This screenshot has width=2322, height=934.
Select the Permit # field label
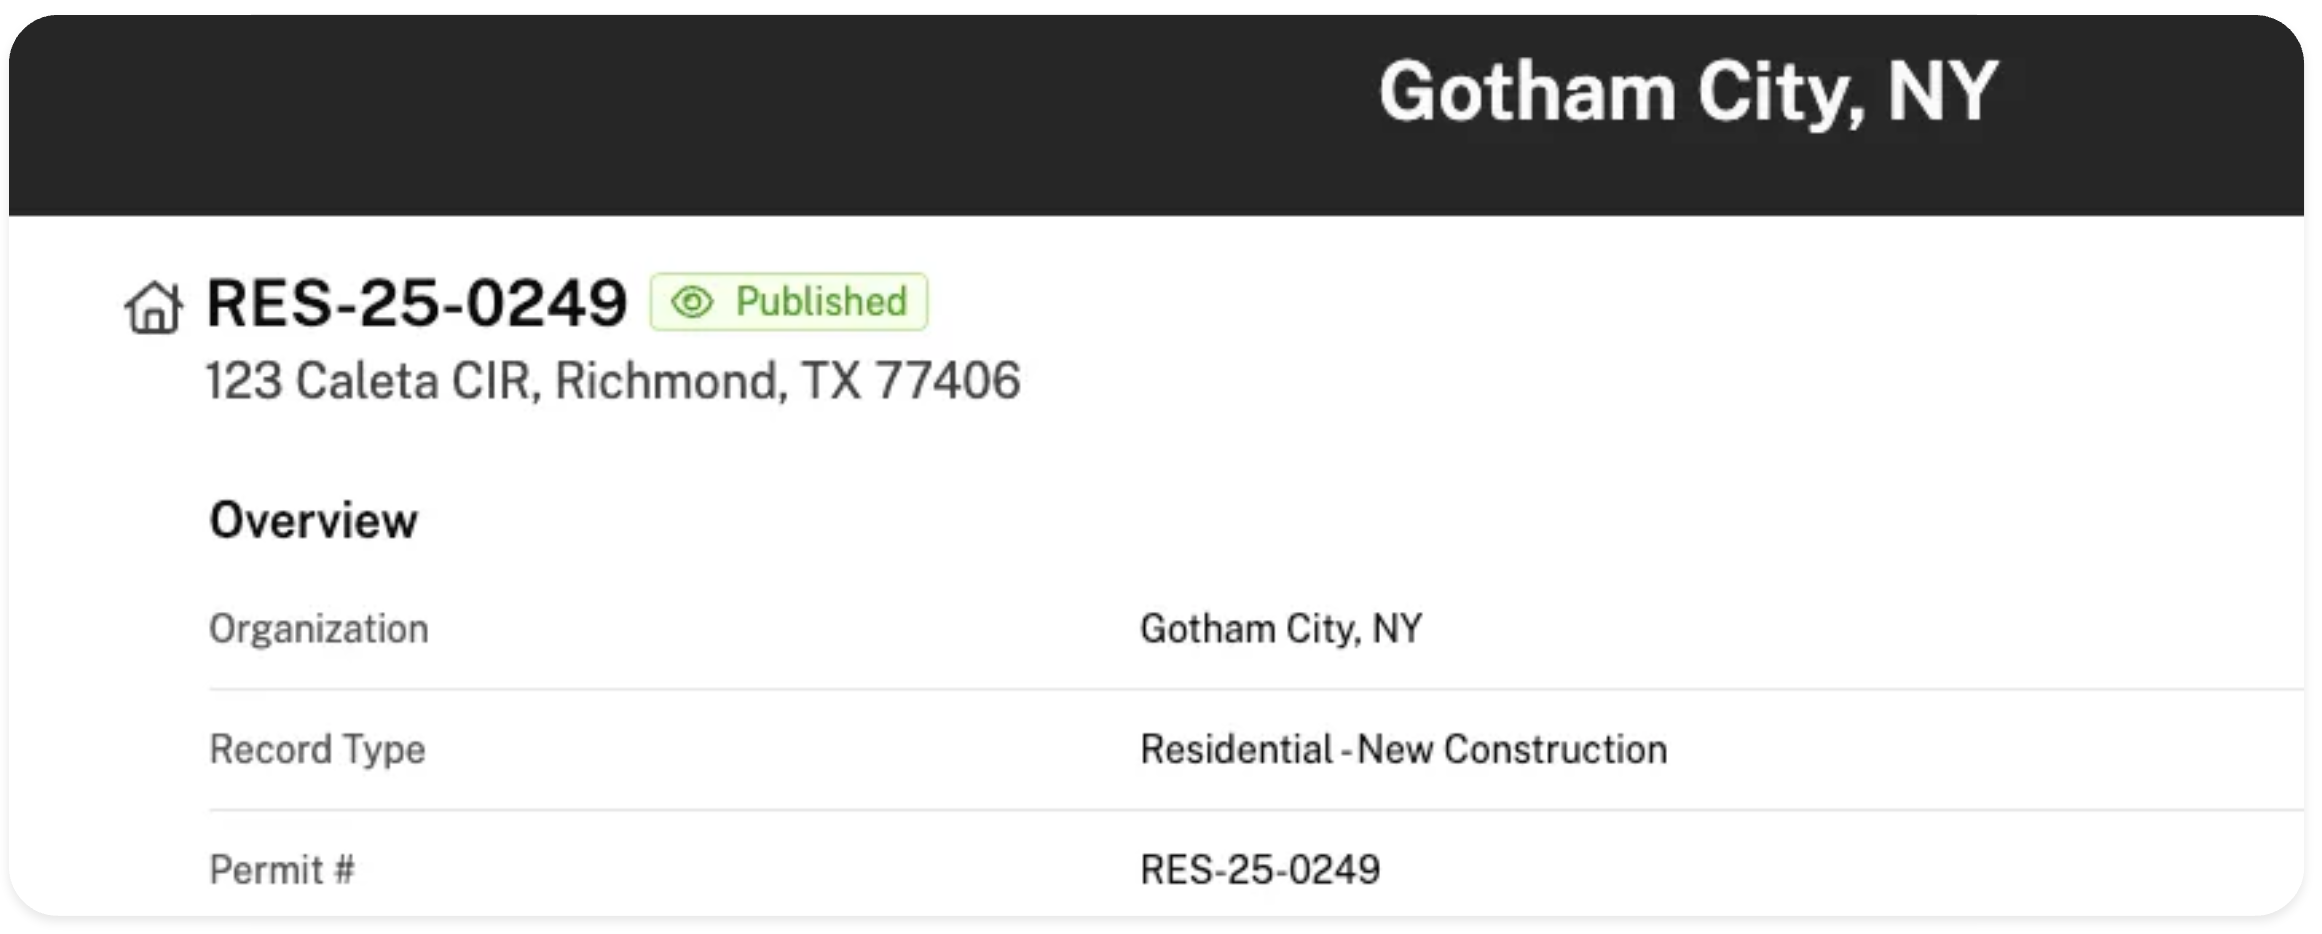[x=281, y=870]
